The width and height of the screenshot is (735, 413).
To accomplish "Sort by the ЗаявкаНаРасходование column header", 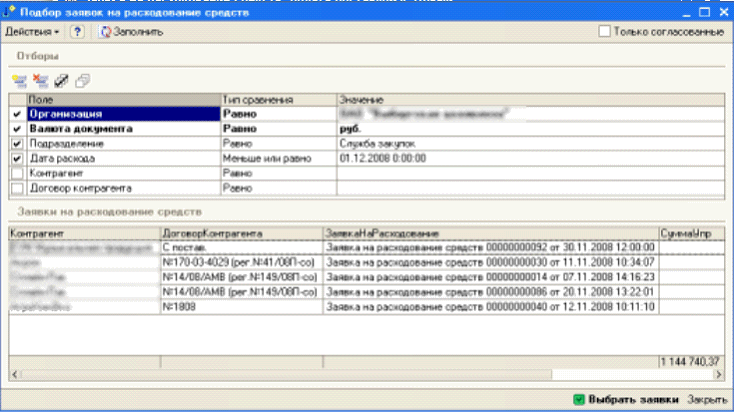I will tap(491, 233).
